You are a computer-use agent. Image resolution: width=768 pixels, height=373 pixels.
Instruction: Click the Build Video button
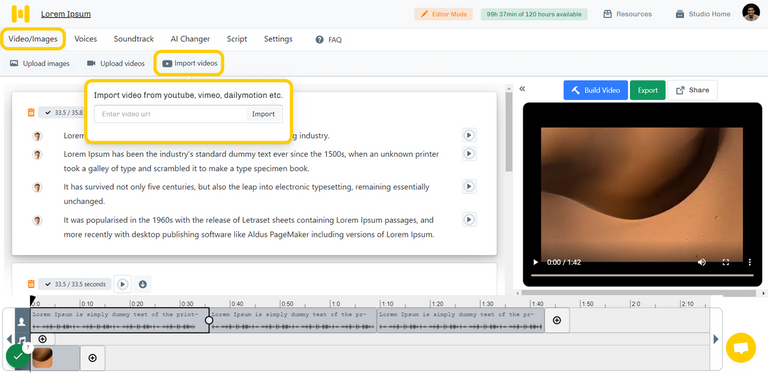pos(596,90)
